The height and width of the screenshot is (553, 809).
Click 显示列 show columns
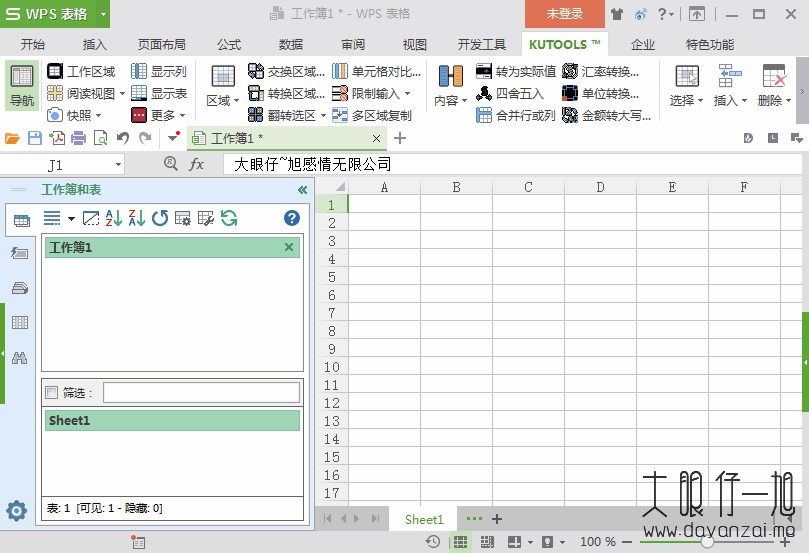pyautogui.click(x=159, y=71)
